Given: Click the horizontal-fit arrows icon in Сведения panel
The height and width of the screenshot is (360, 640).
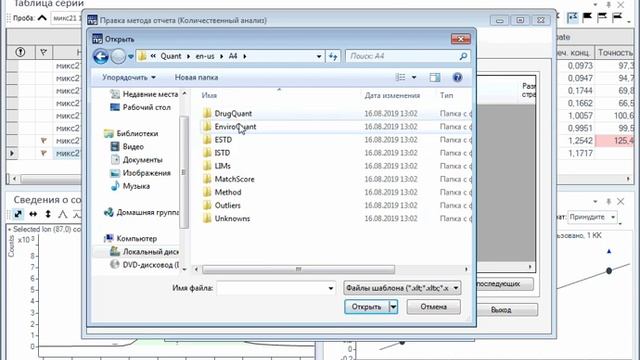Looking at the screenshot, I should pos(33,214).
